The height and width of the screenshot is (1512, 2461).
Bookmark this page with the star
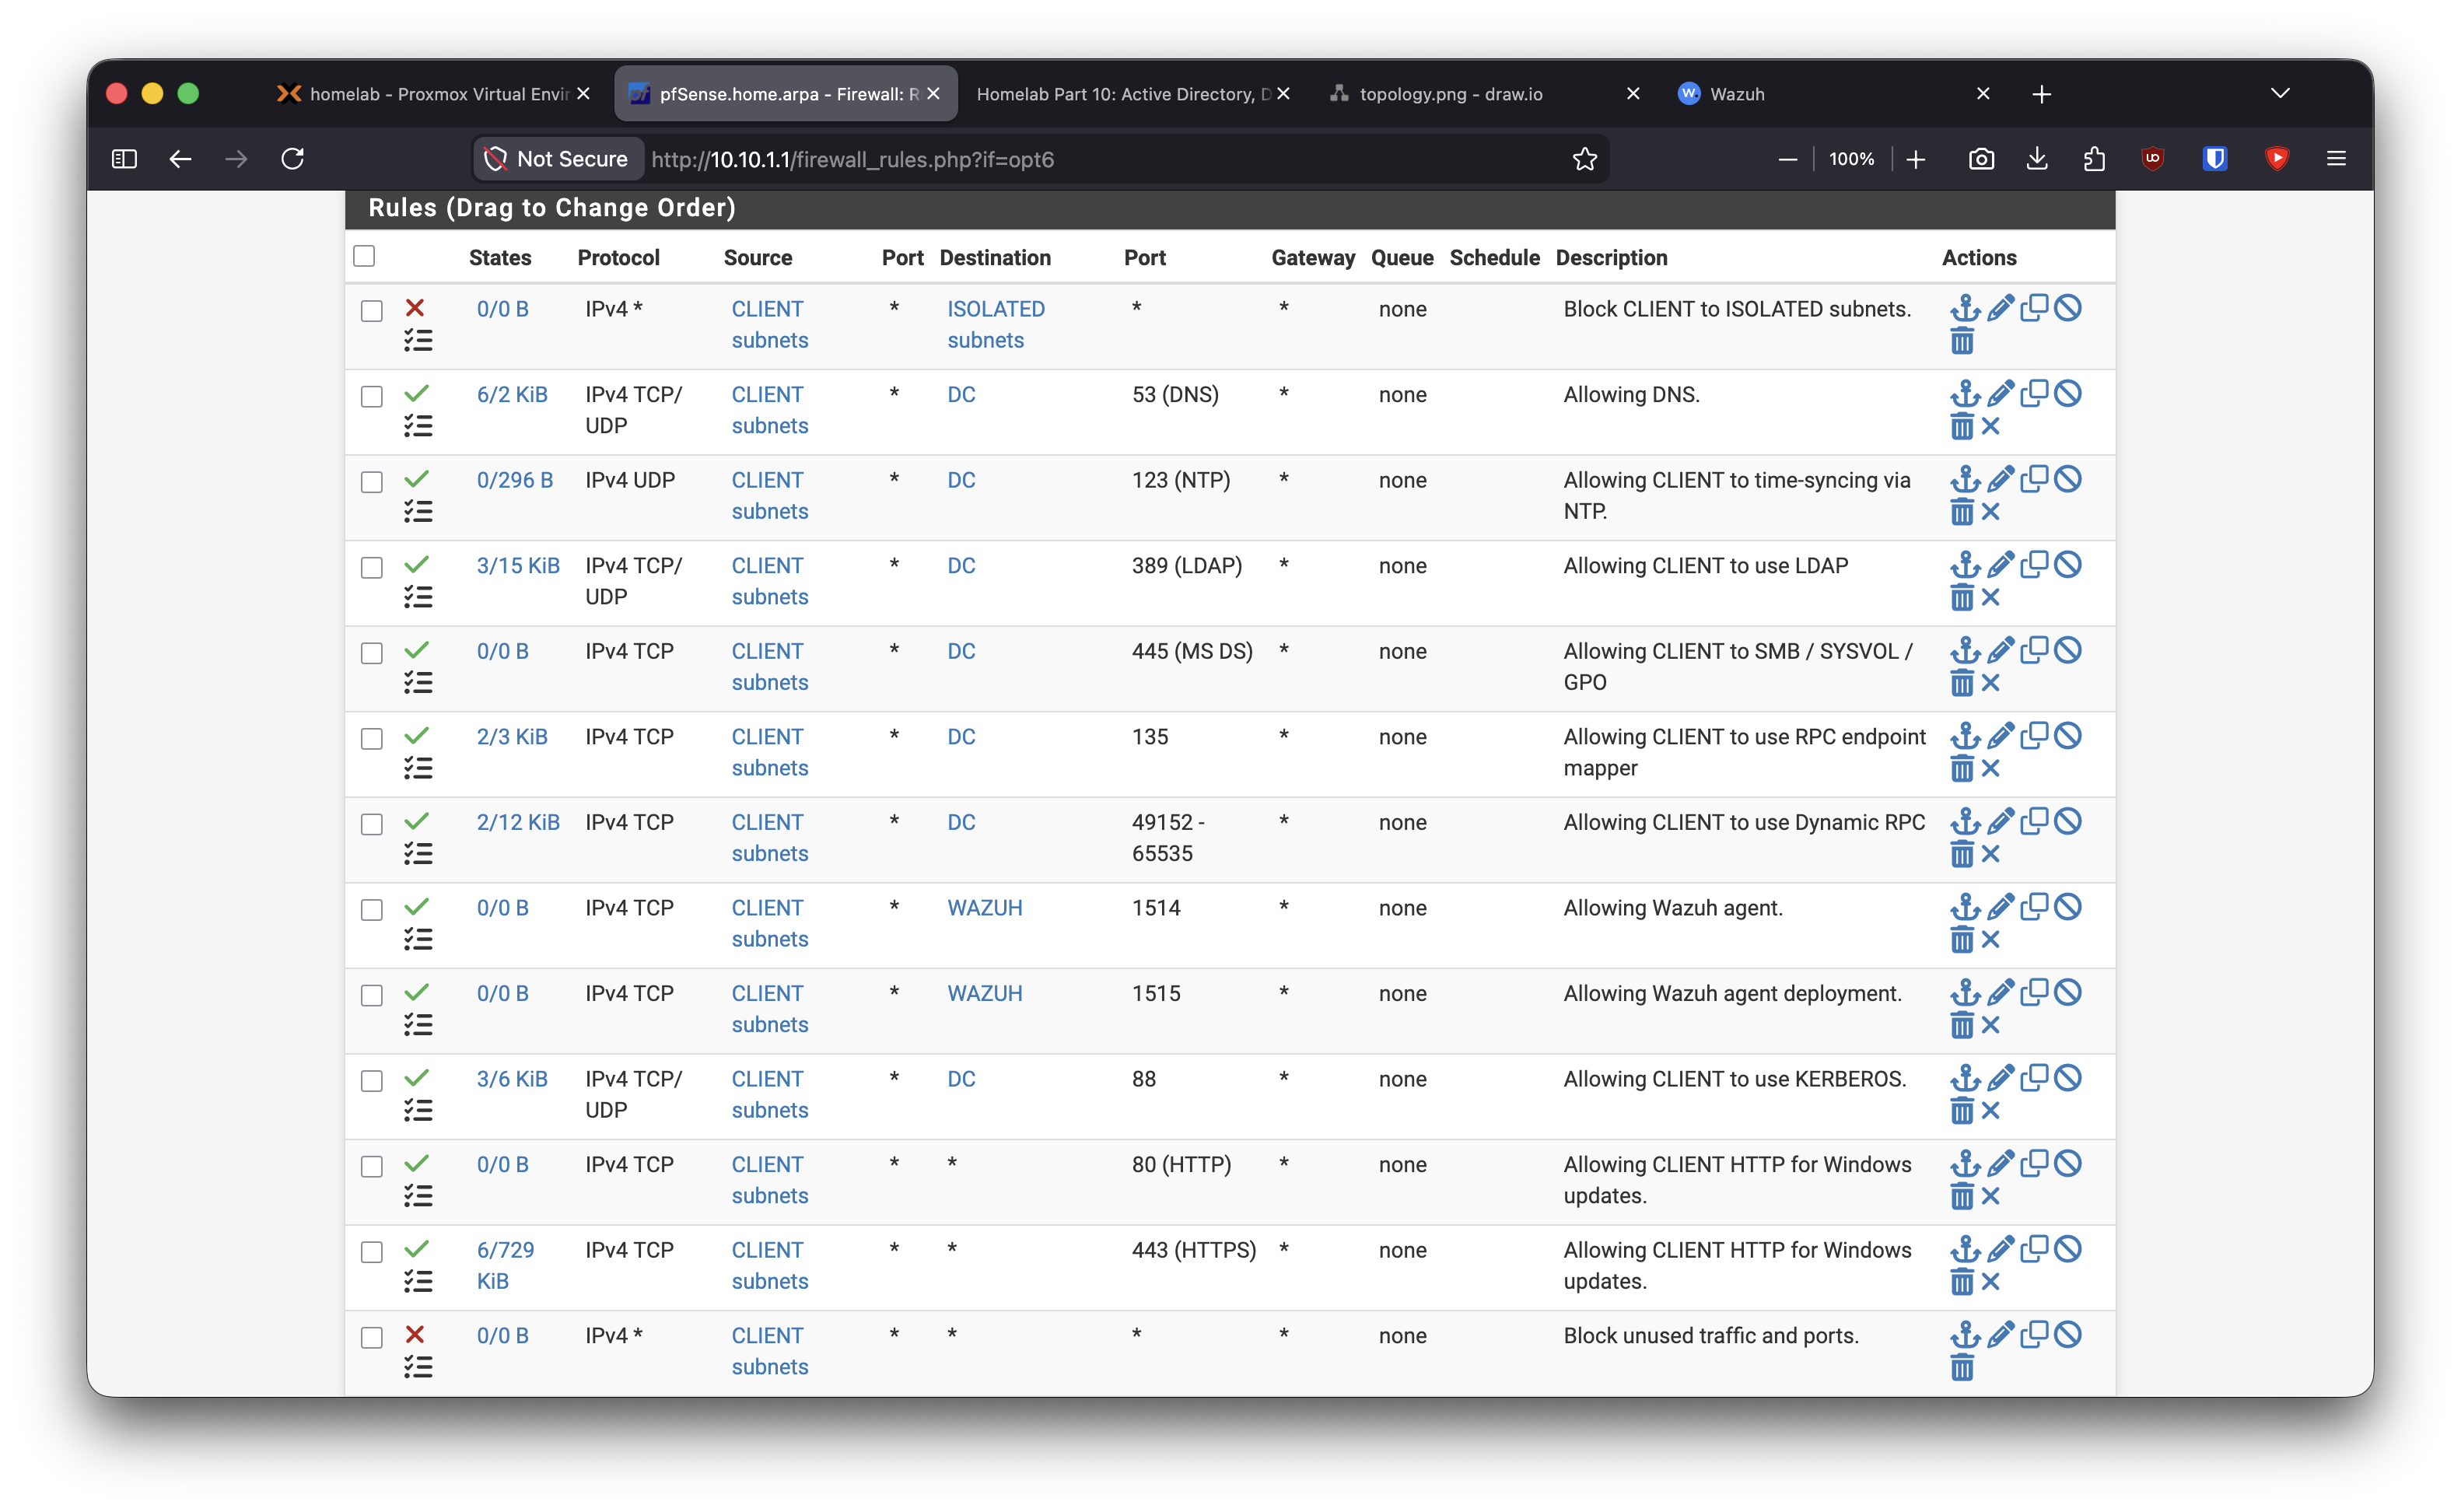[x=1584, y=158]
